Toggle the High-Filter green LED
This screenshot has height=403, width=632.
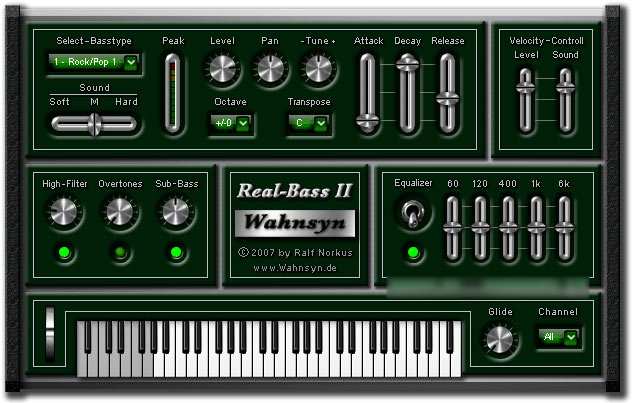pyautogui.click(x=64, y=253)
